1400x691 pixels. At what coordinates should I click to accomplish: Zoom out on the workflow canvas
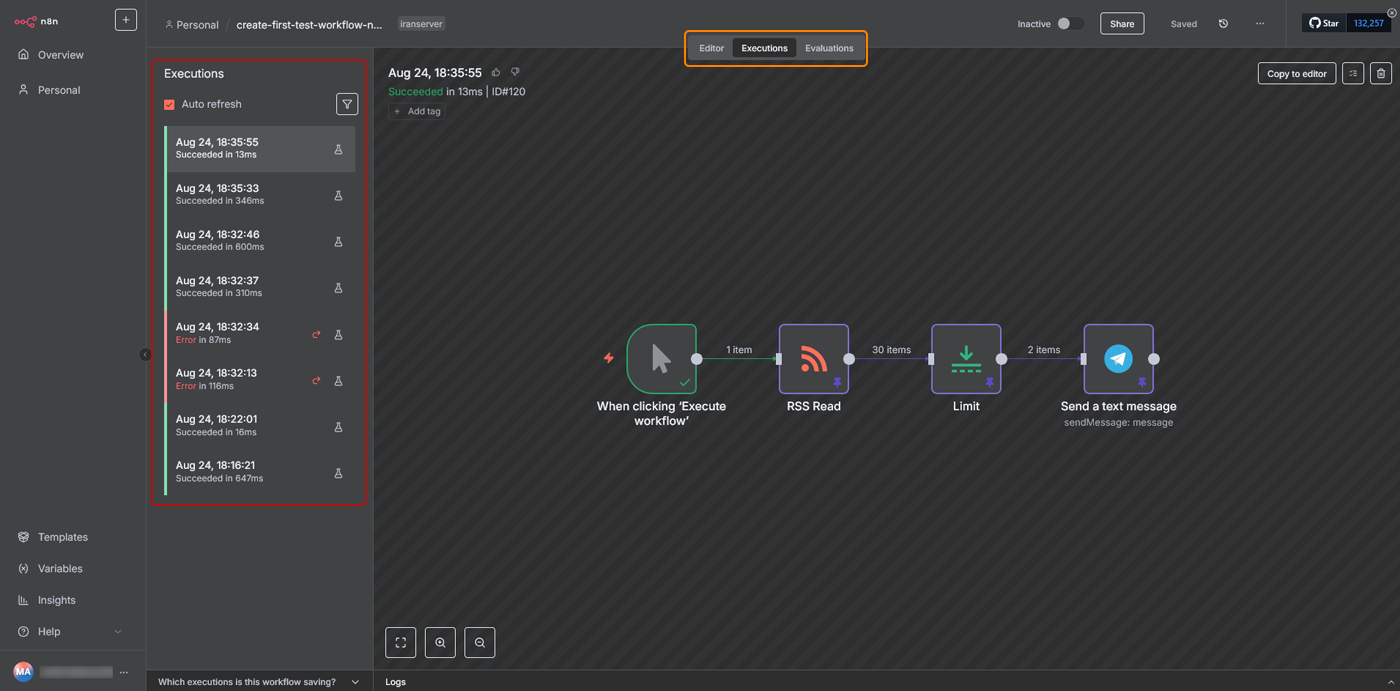[480, 643]
